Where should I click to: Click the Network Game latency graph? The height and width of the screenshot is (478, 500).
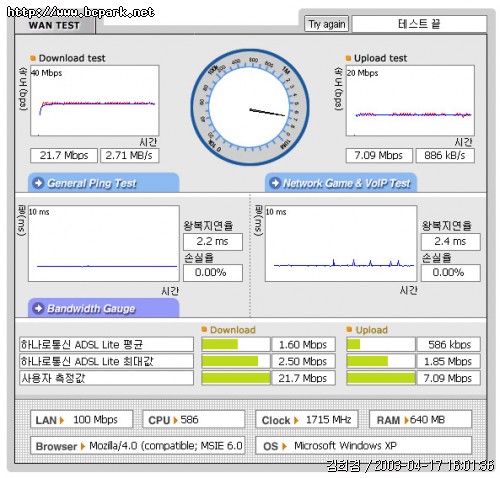click(341, 244)
